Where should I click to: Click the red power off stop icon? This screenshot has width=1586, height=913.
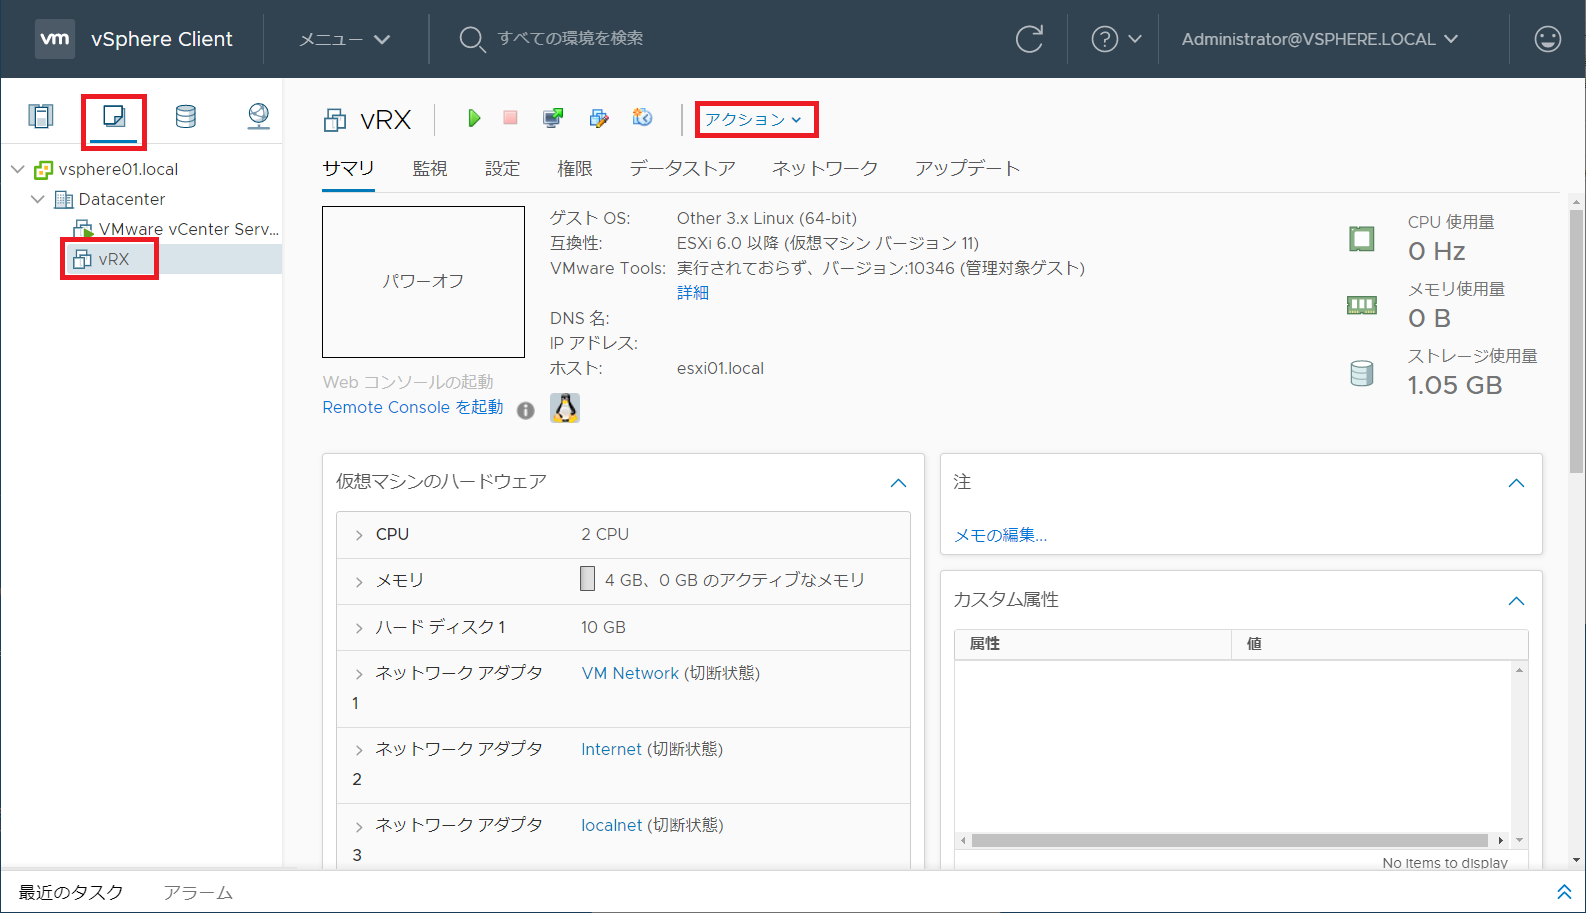(x=510, y=118)
